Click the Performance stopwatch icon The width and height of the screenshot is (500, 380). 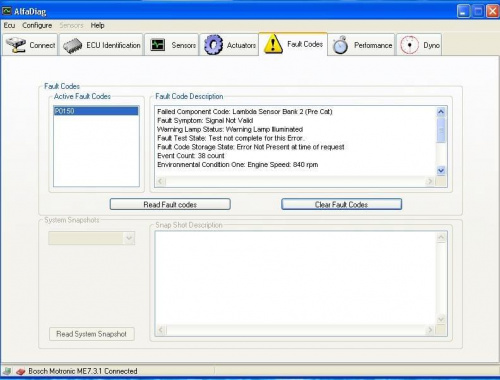[340, 45]
